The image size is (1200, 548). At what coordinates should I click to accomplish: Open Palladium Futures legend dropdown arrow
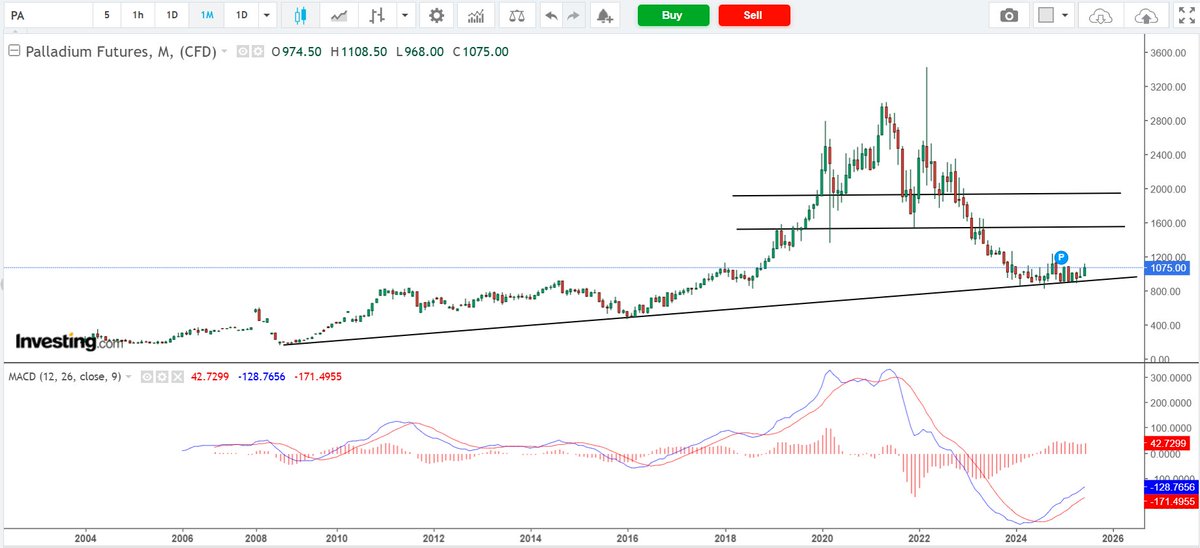pyautogui.click(x=224, y=51)
